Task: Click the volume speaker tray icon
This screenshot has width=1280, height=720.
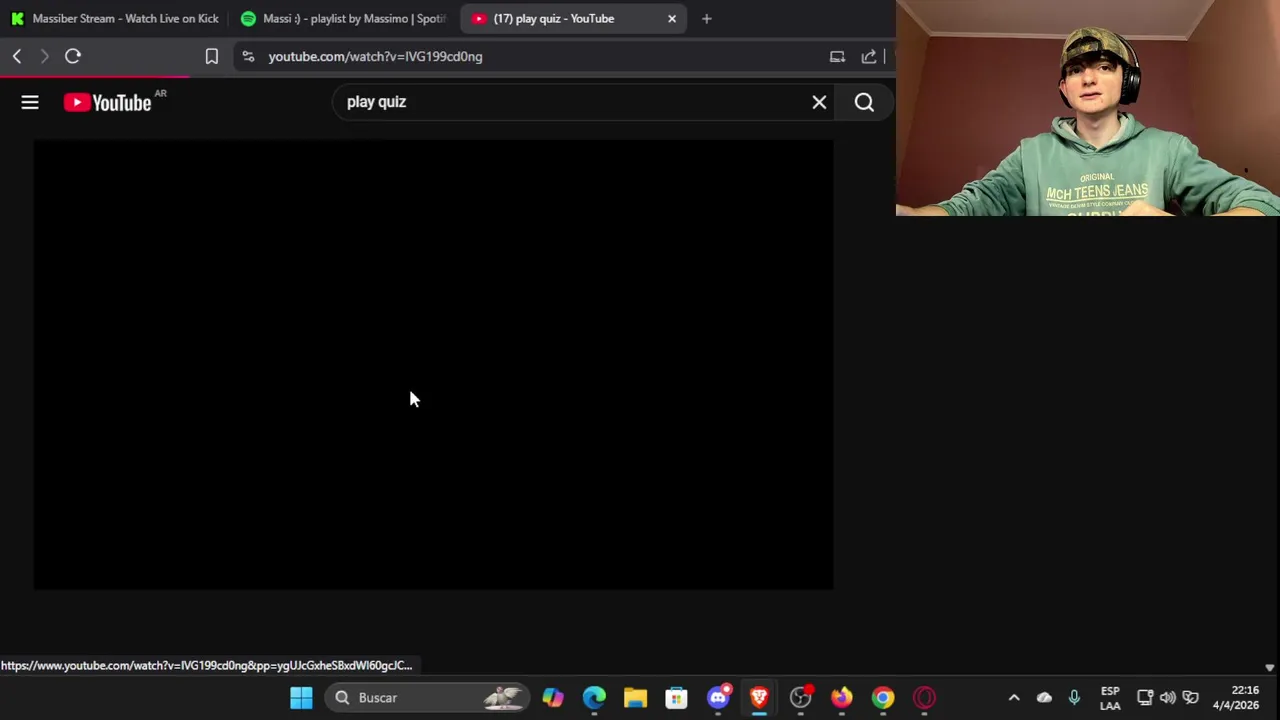Action: coord(1168,698)
